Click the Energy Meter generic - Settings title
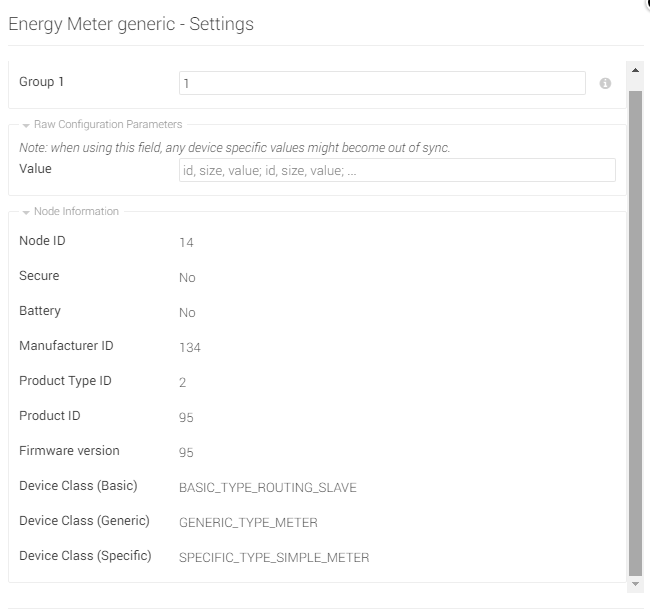Viewport: 650px width, 611px height. click(x=131, y=24)
